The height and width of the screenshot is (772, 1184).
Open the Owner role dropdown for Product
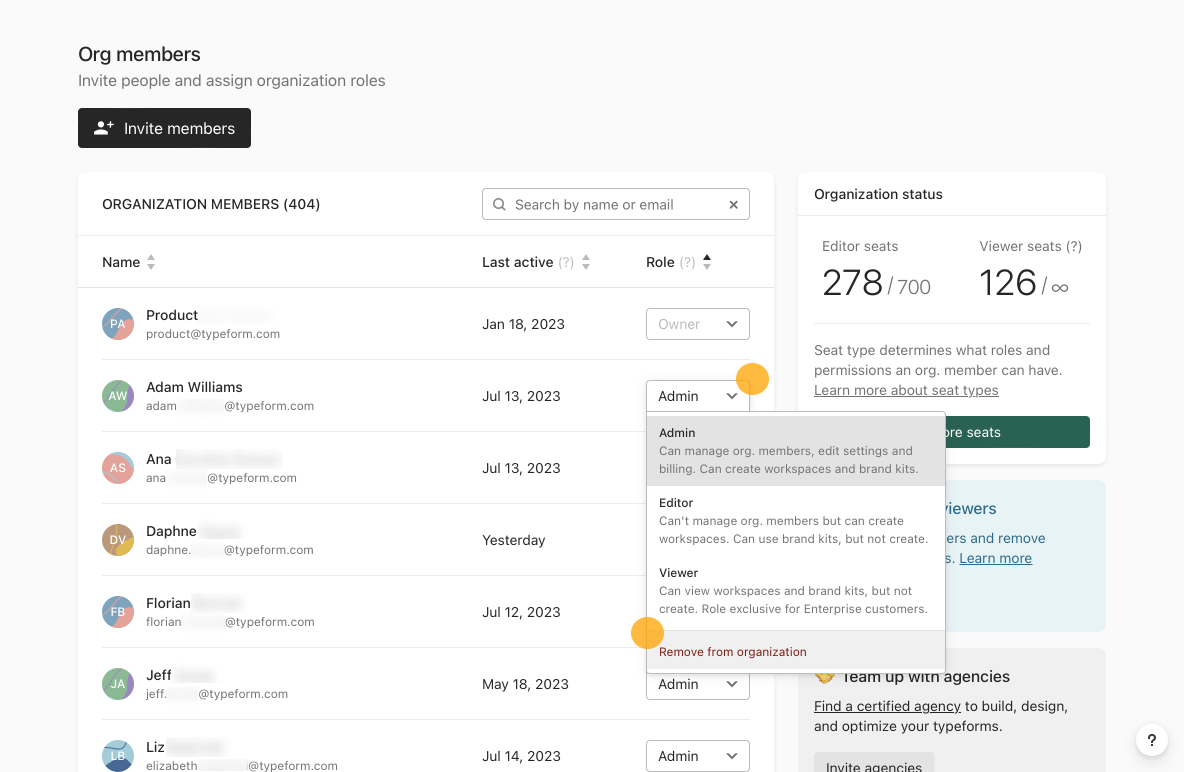pos(698,324)
